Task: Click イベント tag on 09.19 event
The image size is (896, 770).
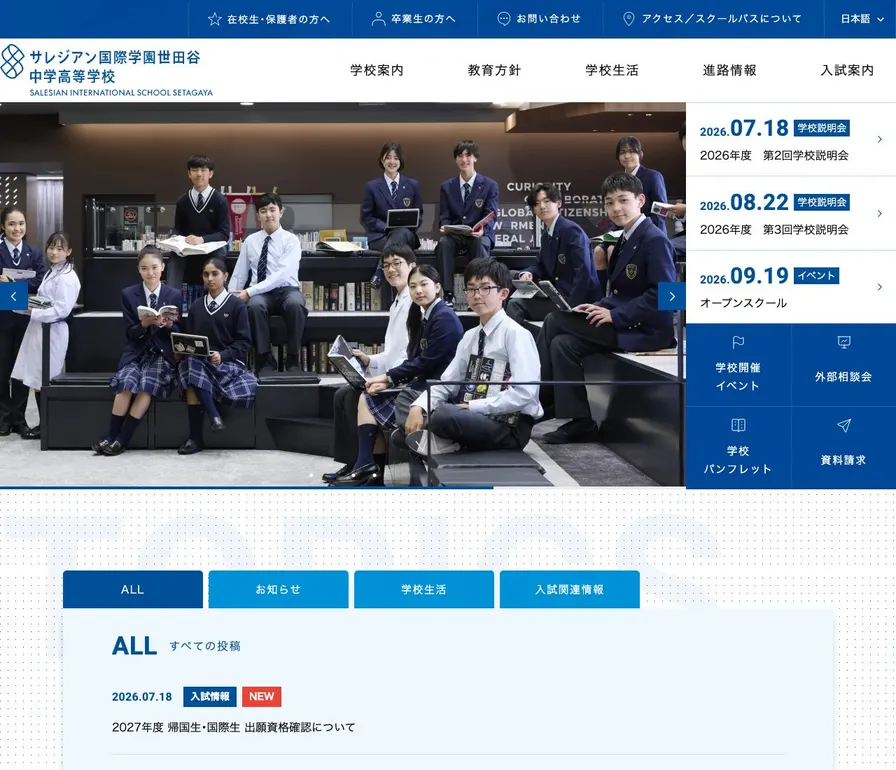Action: (x=816, y=276)
